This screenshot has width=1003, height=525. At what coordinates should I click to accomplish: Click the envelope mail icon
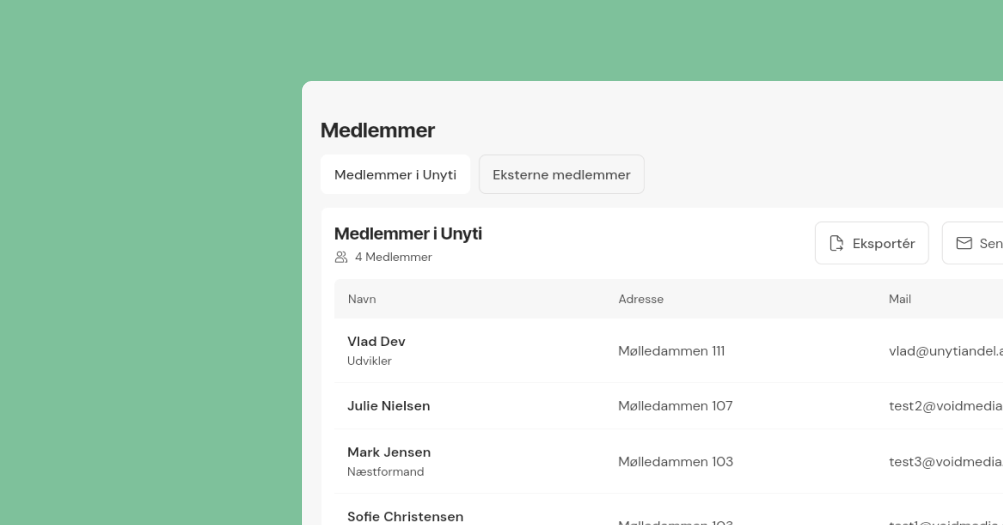click(x=964, y=243)
